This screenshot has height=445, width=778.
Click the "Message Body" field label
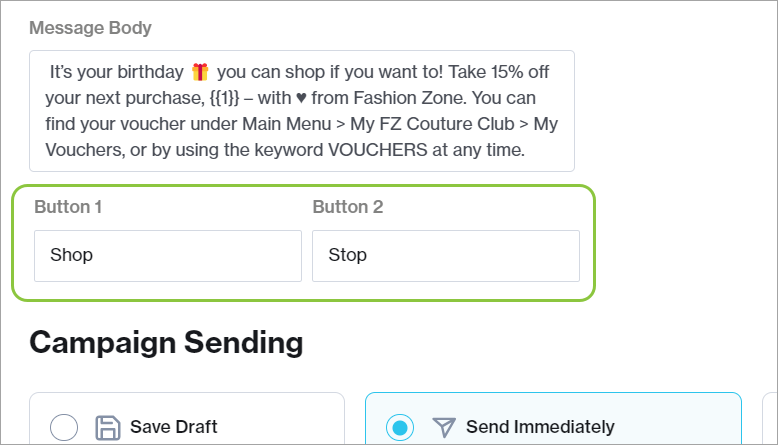pyautogui.click(x=90, y=27)
